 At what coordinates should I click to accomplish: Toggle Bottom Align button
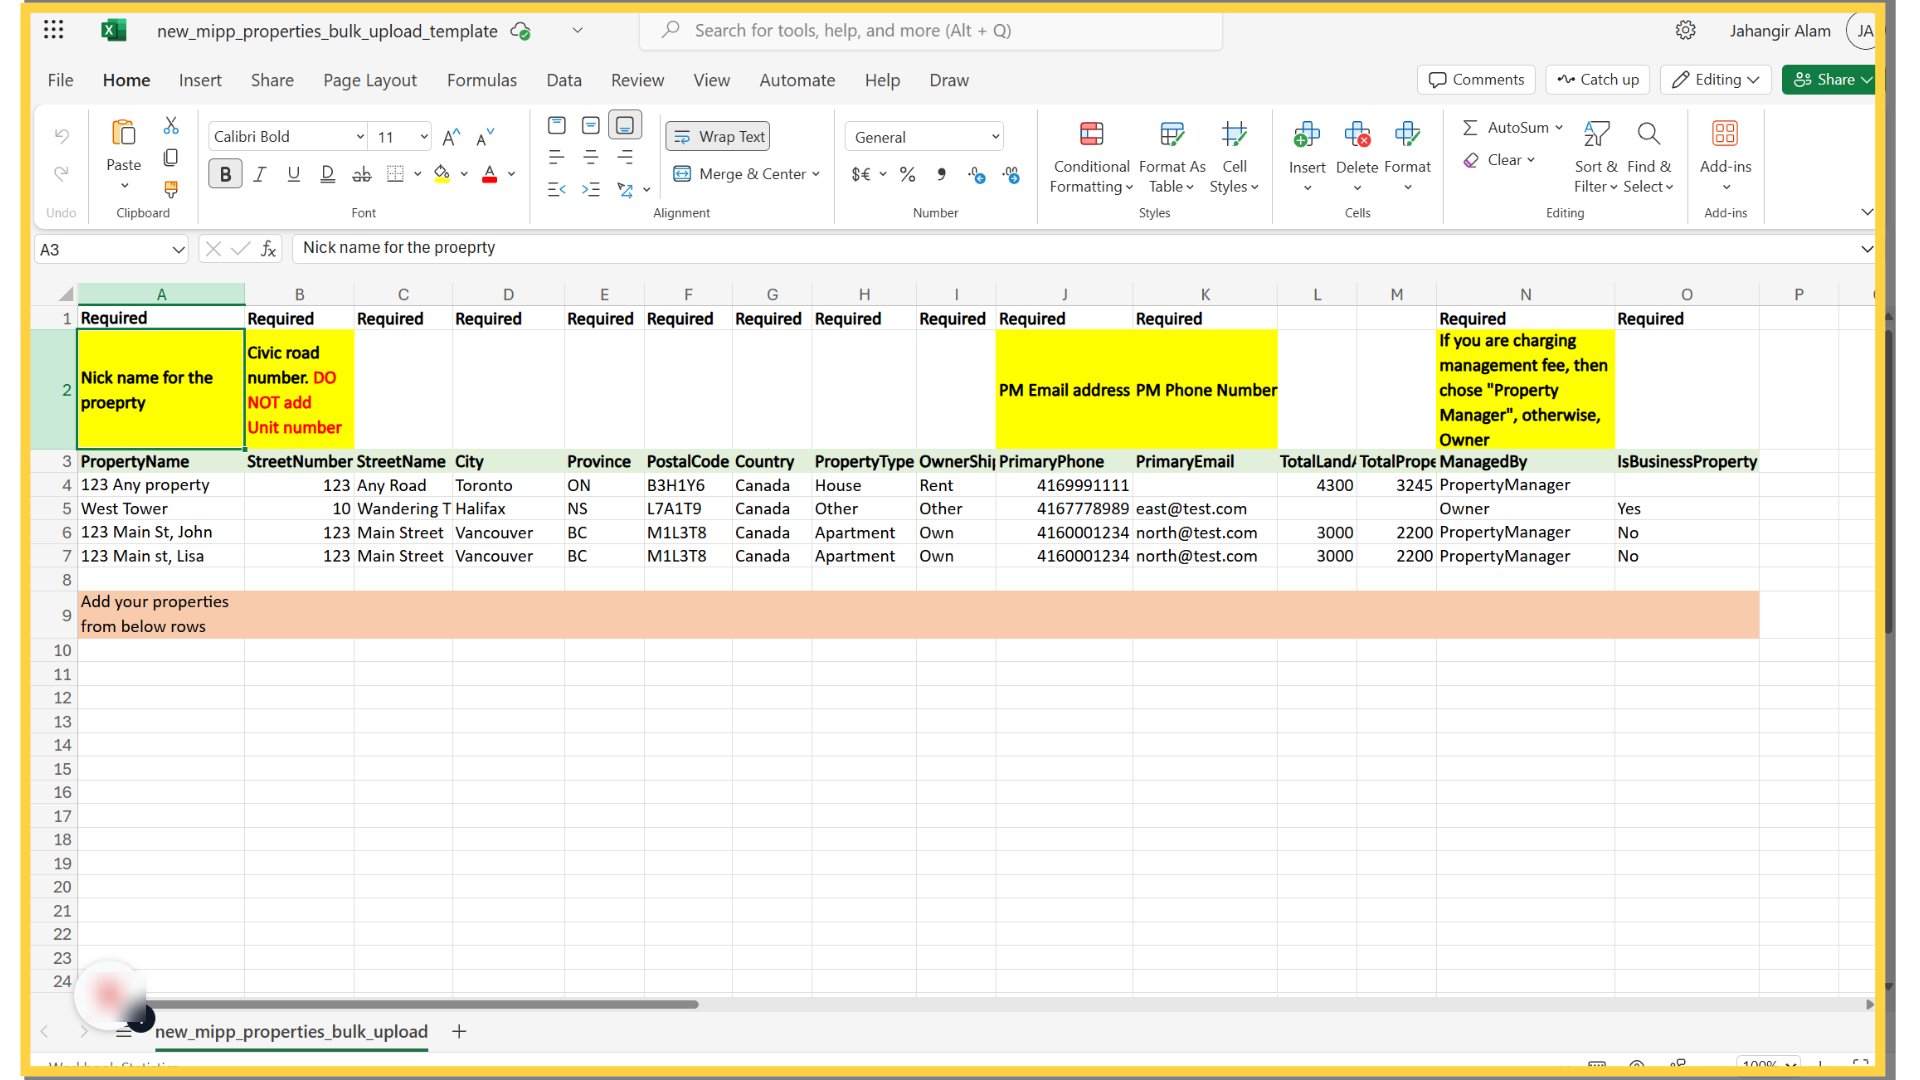pos(625,126)
